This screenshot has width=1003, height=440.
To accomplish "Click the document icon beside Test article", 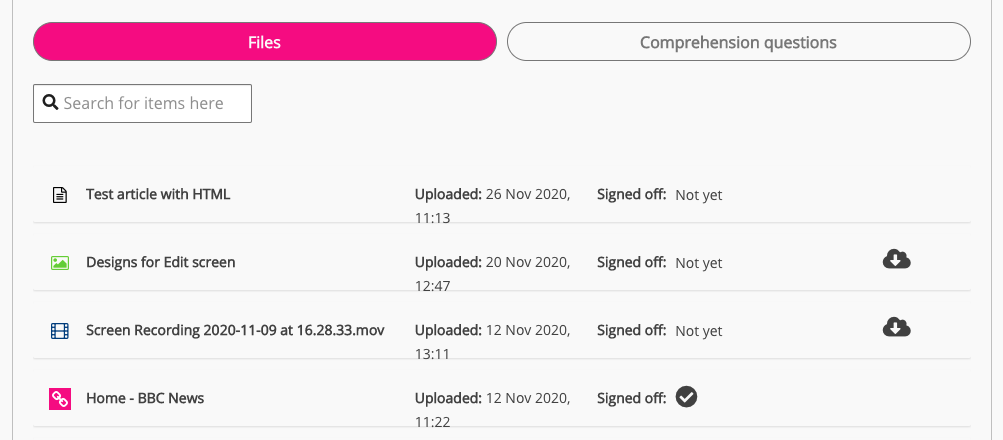I will point(60,195).
